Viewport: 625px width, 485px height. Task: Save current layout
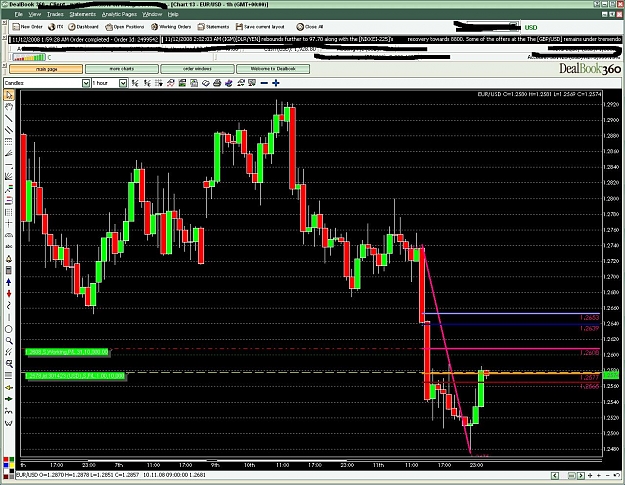pyautogui.click(x=260, y=27)
